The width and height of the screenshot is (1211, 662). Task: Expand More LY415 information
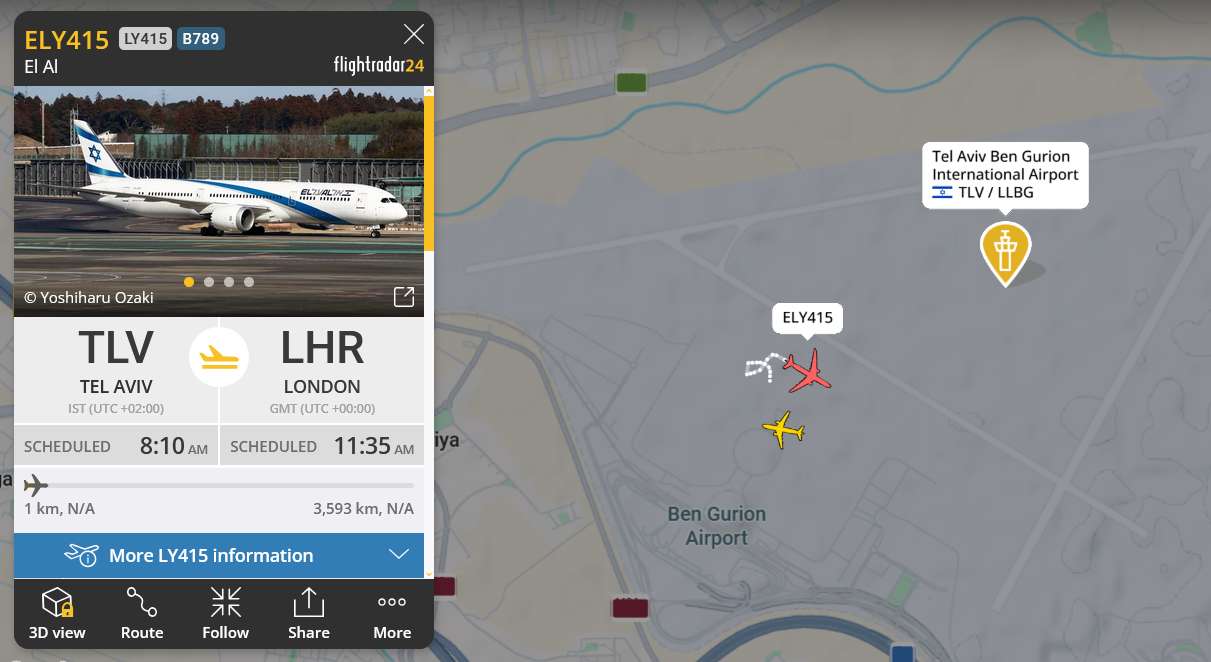click(x=219, y=555)
